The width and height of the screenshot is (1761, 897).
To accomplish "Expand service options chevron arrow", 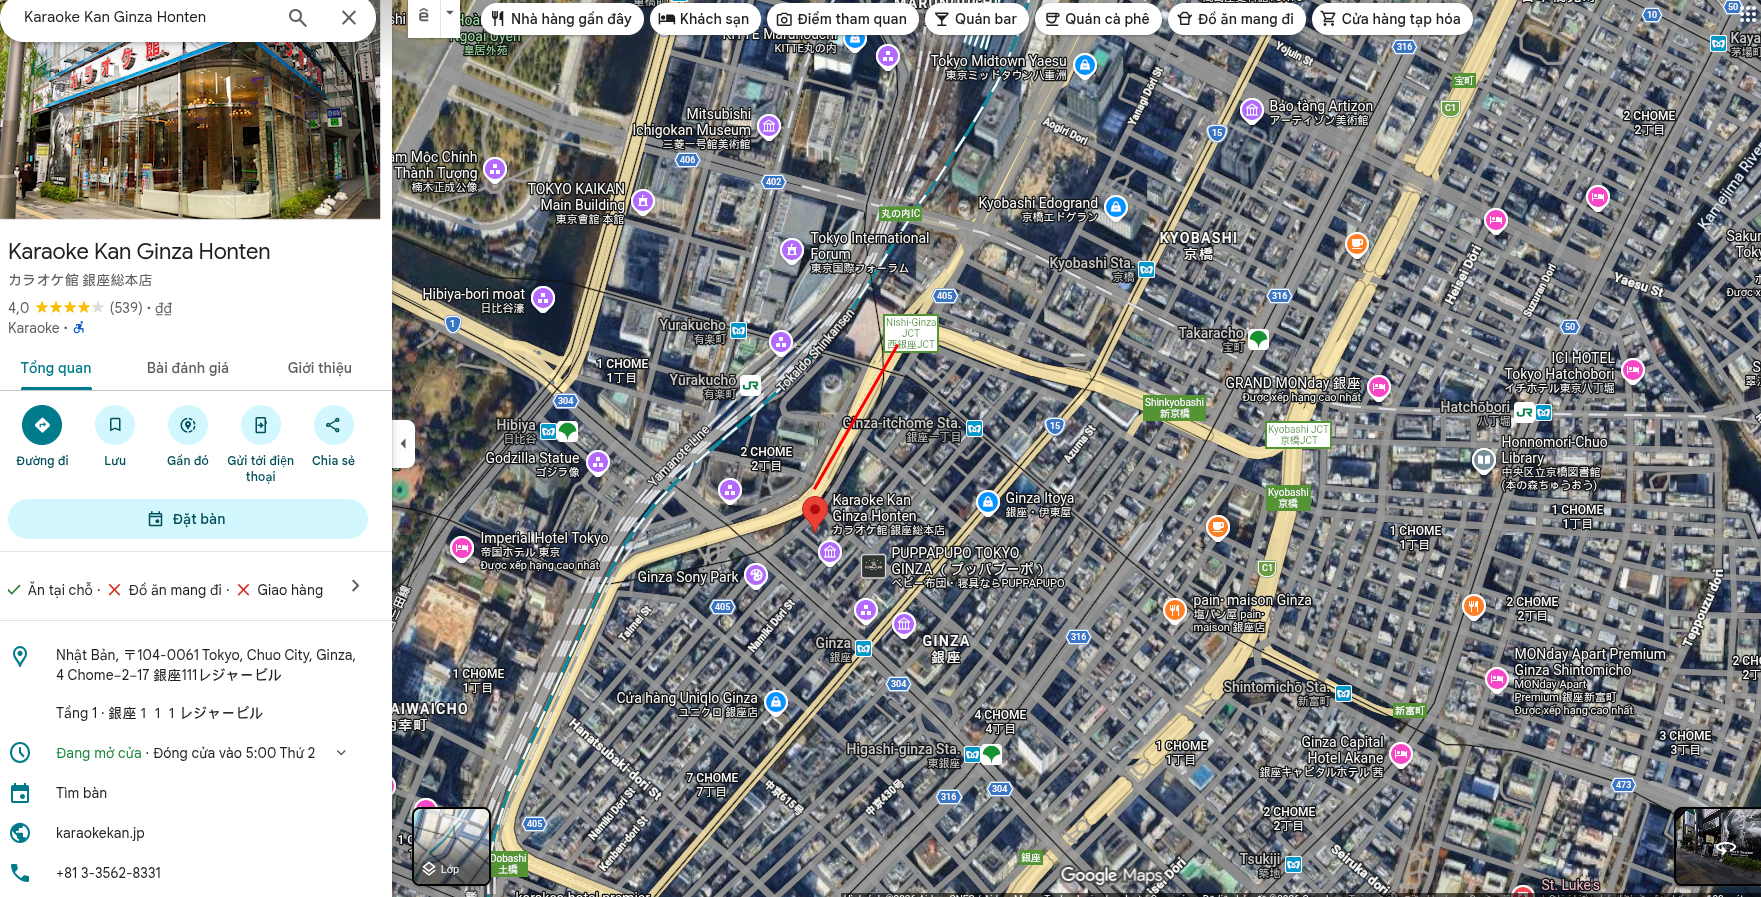I will click(x=355, y=586).
